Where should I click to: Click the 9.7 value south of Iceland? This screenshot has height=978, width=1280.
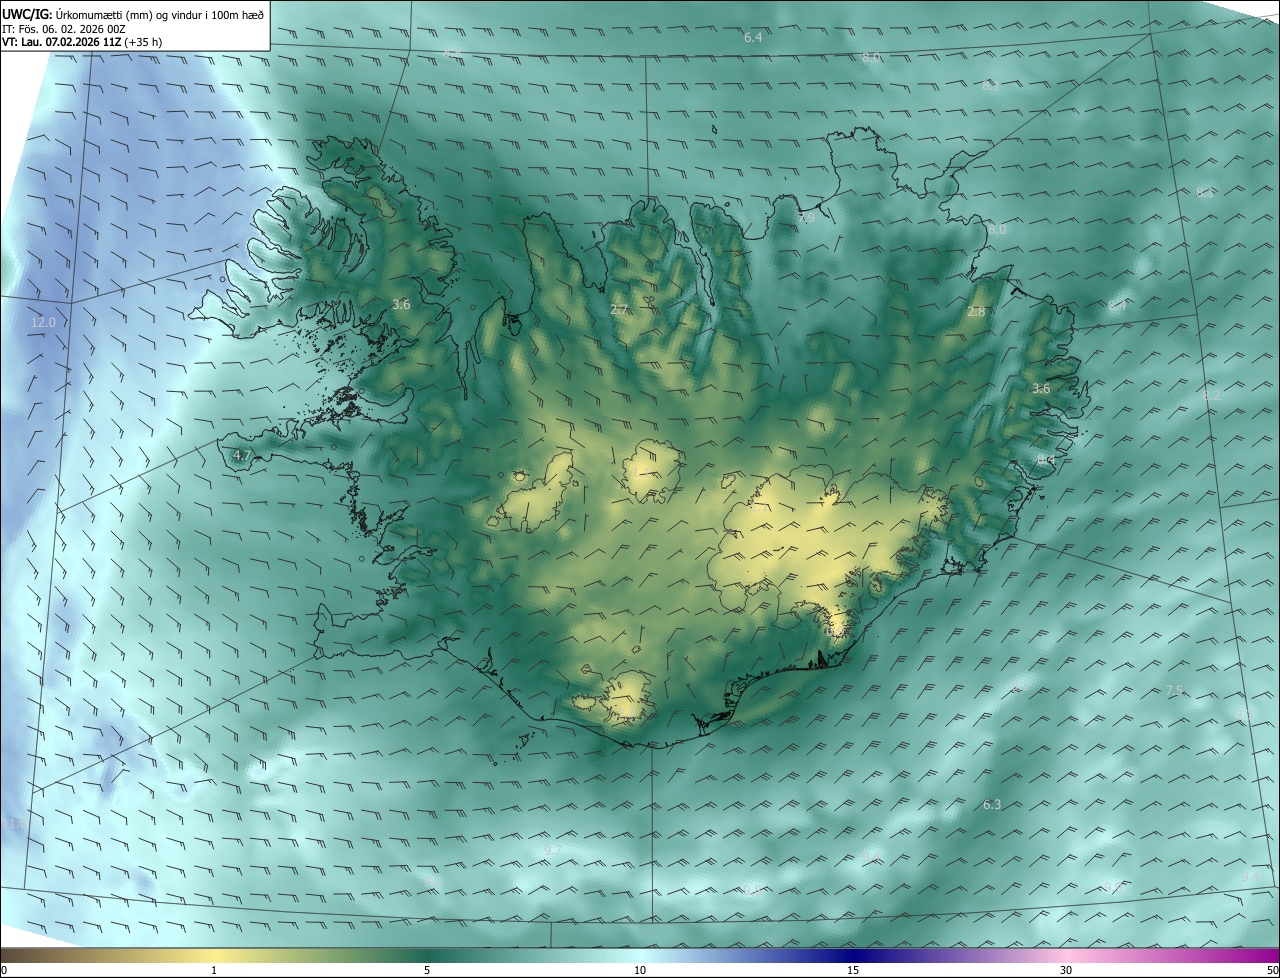point(553,849)
